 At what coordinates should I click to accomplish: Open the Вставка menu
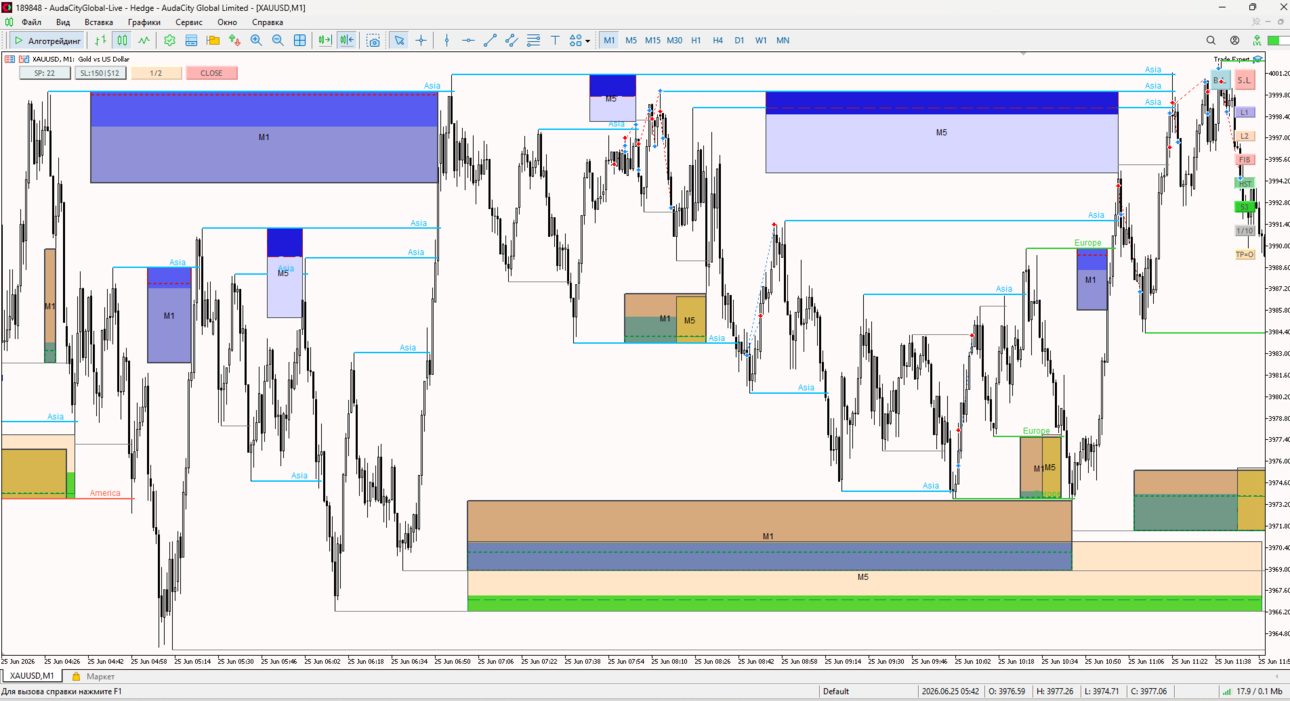(x=99, y=22)
